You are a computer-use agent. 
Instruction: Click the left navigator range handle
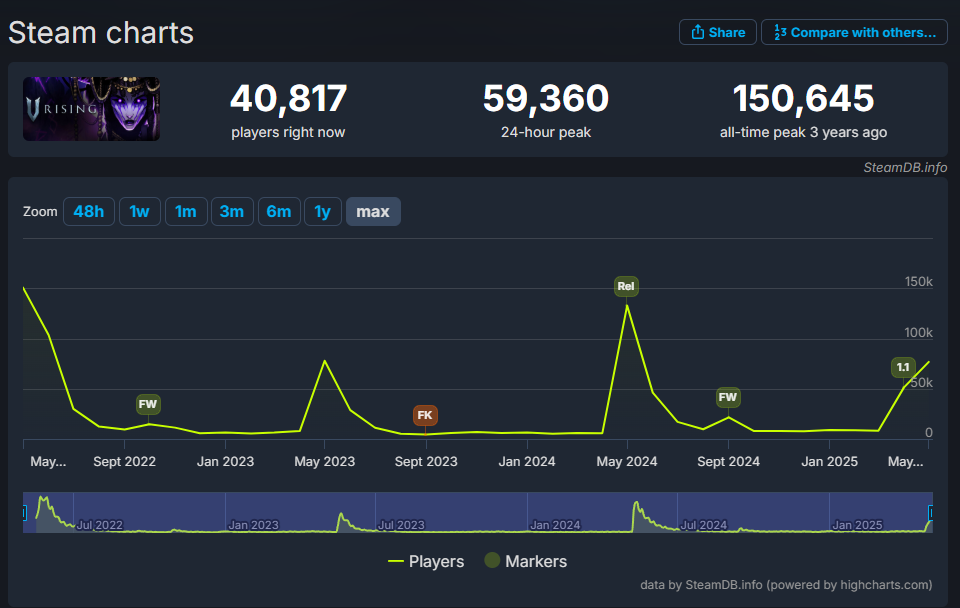tap(24, 513)
